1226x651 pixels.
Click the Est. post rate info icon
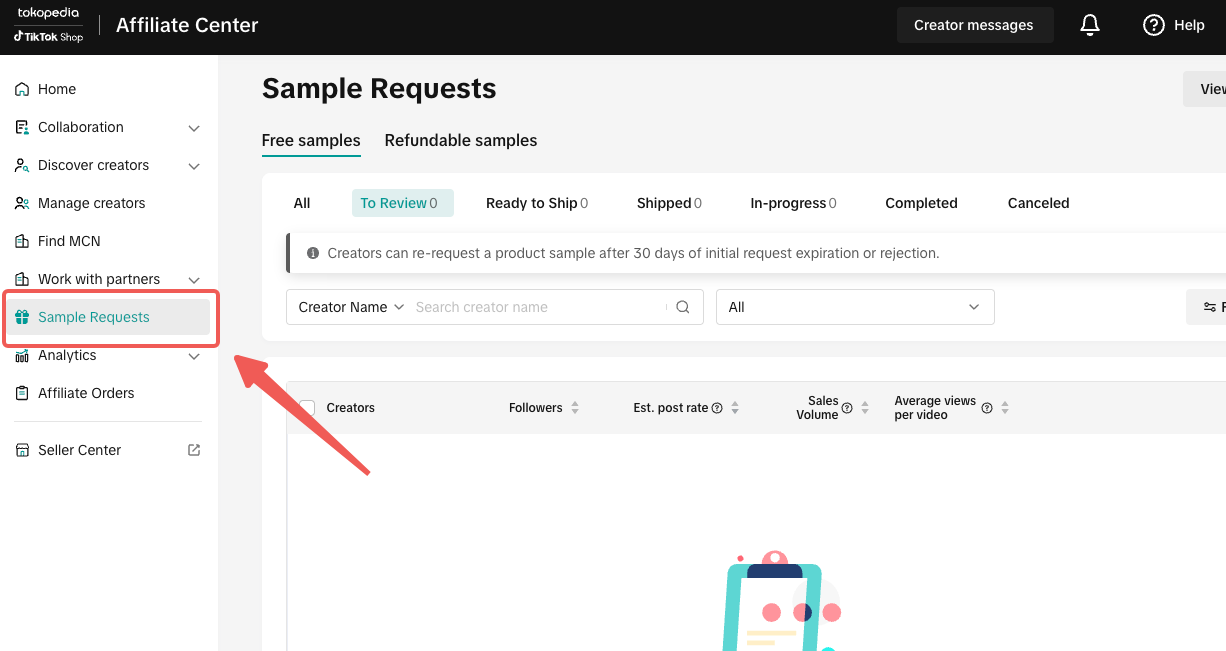click(x=717, y=408)
